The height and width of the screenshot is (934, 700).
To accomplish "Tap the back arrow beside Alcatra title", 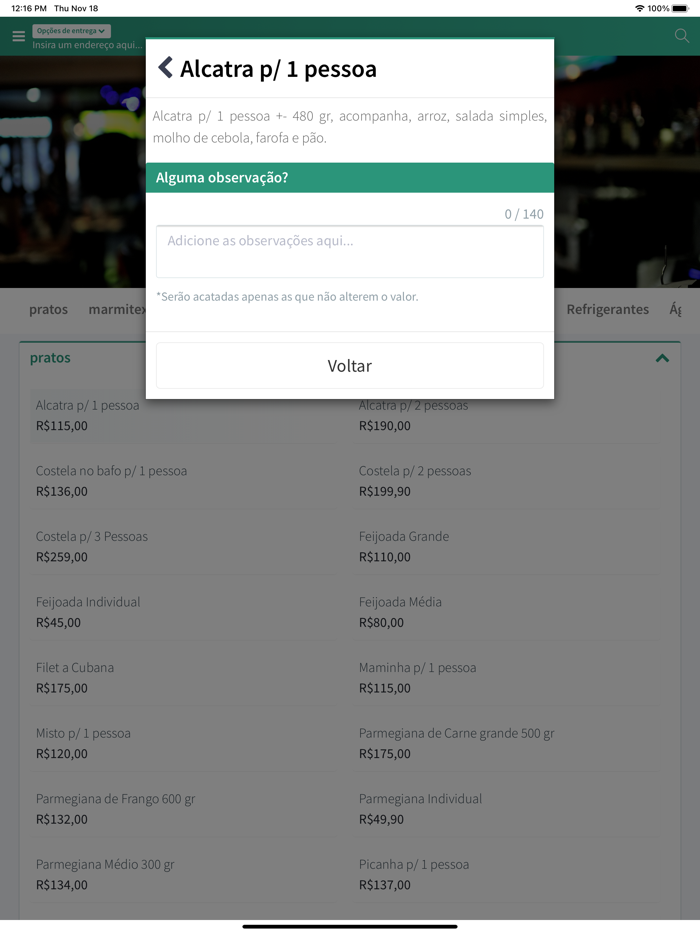I will point(166,68).
